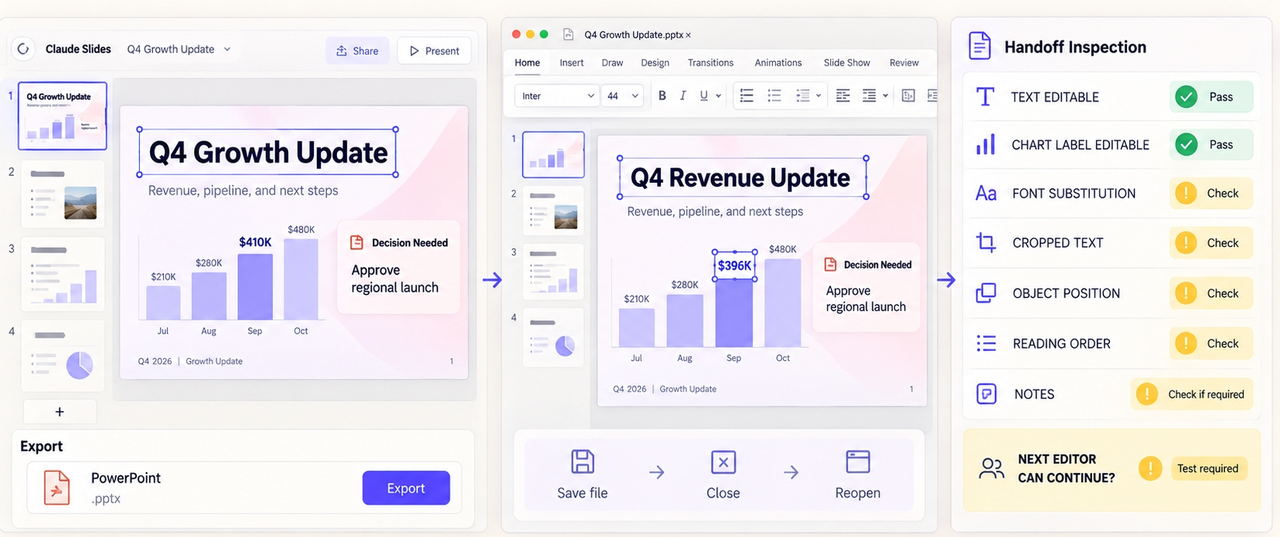The height and width of the screenshot is (537, 1280).
Task: Click the line spacing icon in the ribbon
Action: [x=869, y=96]
